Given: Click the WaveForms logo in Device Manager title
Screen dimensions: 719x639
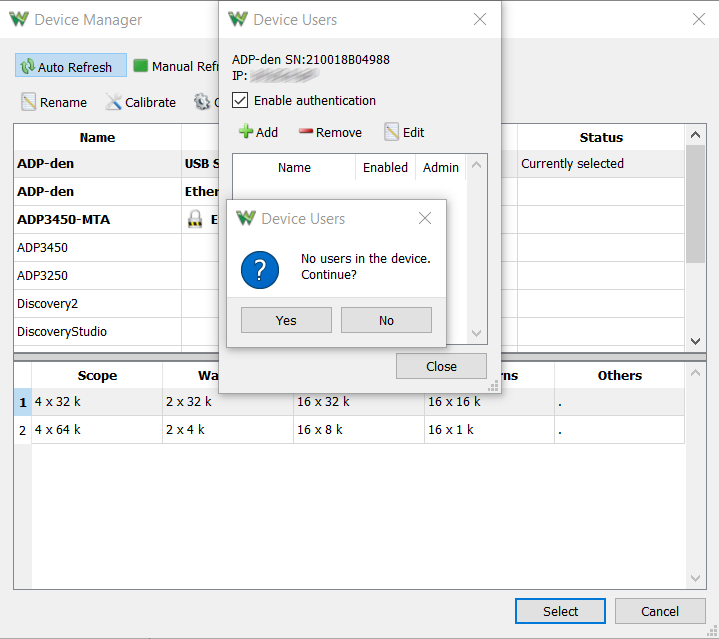Looking at the screenshot, I should coord(19,19).
